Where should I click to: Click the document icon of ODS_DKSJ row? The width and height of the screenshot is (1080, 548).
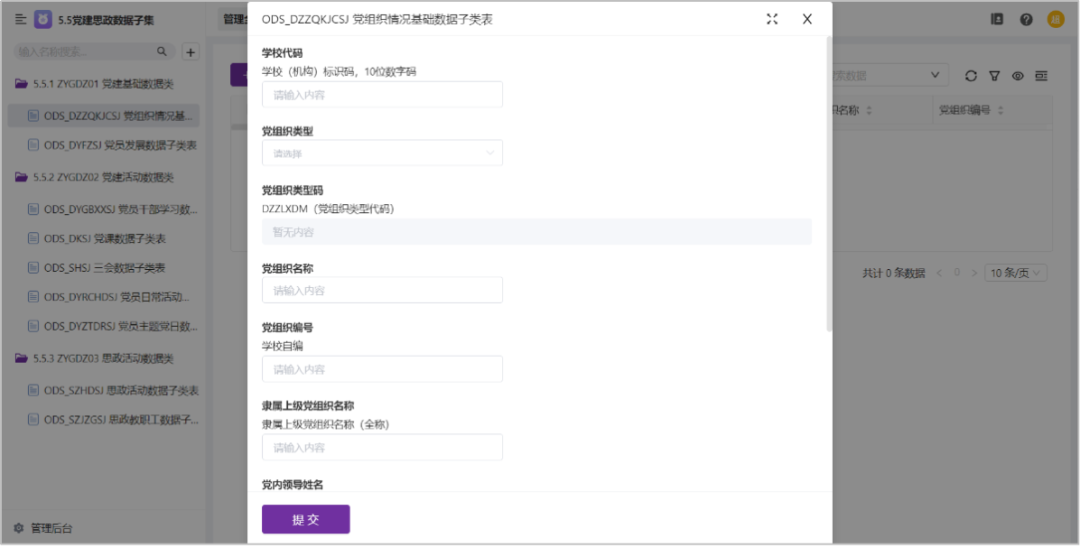32,238
